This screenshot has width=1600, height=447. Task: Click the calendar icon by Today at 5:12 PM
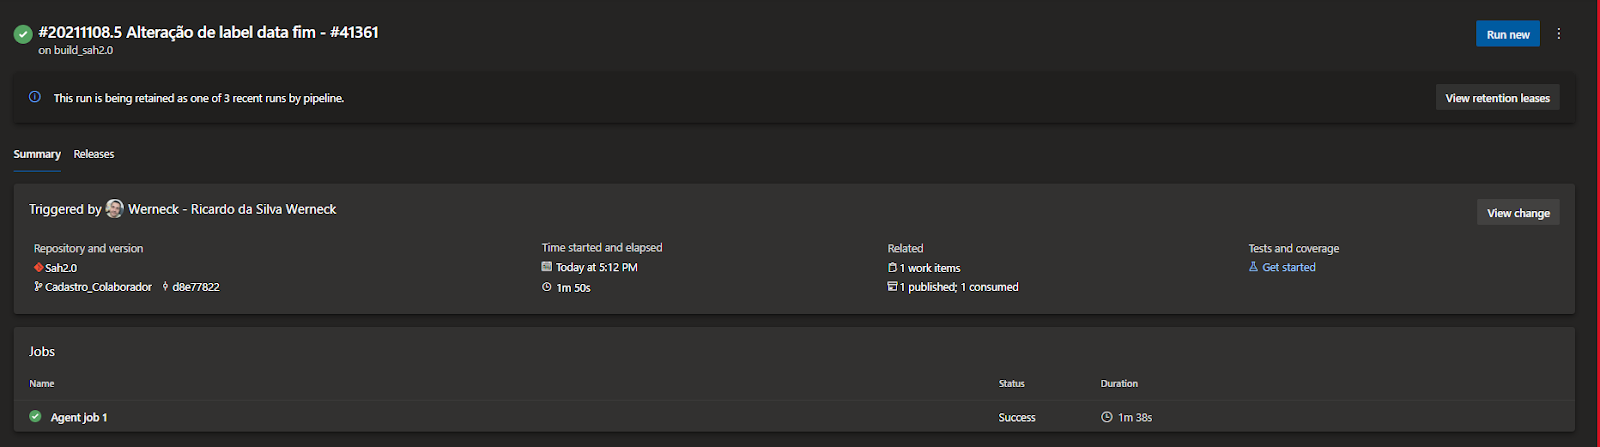tap(547, 267)
